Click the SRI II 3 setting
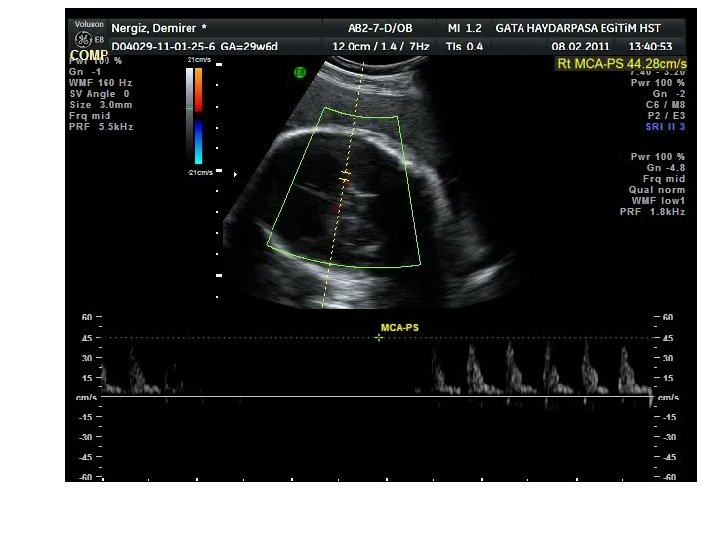Viewport: 720px width, 540px height. [665, 127]
